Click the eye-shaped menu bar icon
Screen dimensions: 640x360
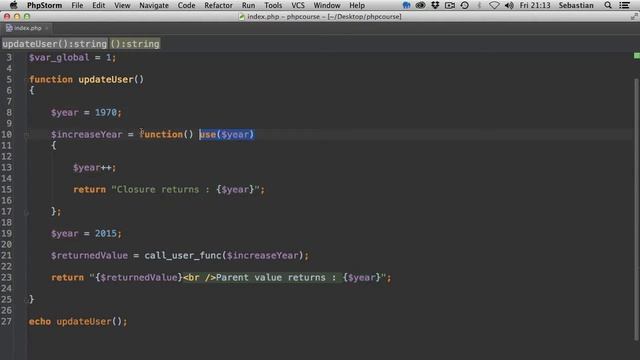point(420,5)
